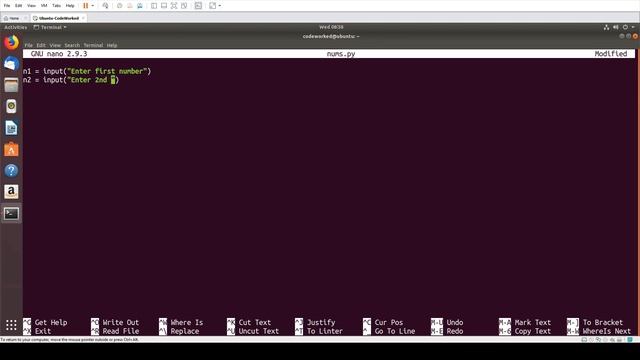
Task: Show Applications grid button
Action: (x=11, y=325)
